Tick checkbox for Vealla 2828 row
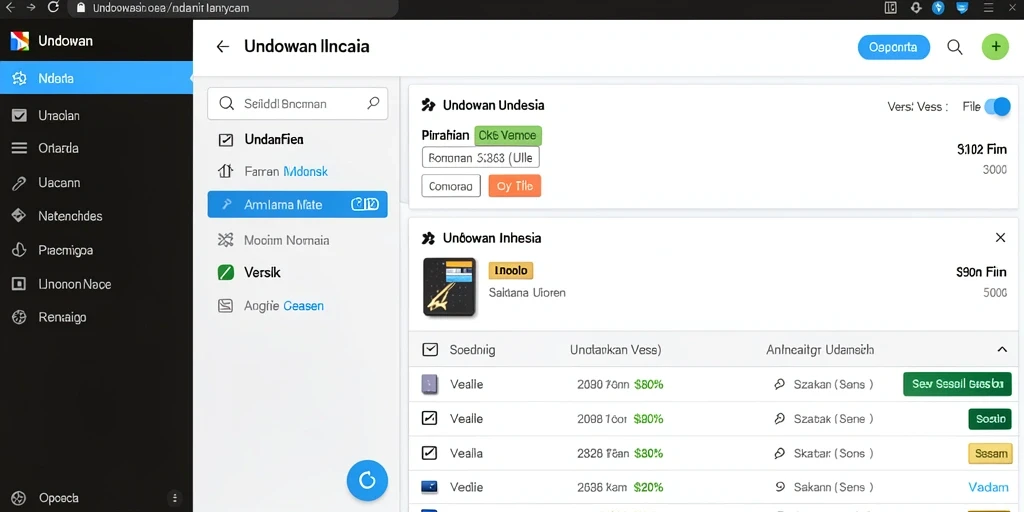Image resolution: width=1024 pixels, height=512 pixels. (x=430, y=453)
